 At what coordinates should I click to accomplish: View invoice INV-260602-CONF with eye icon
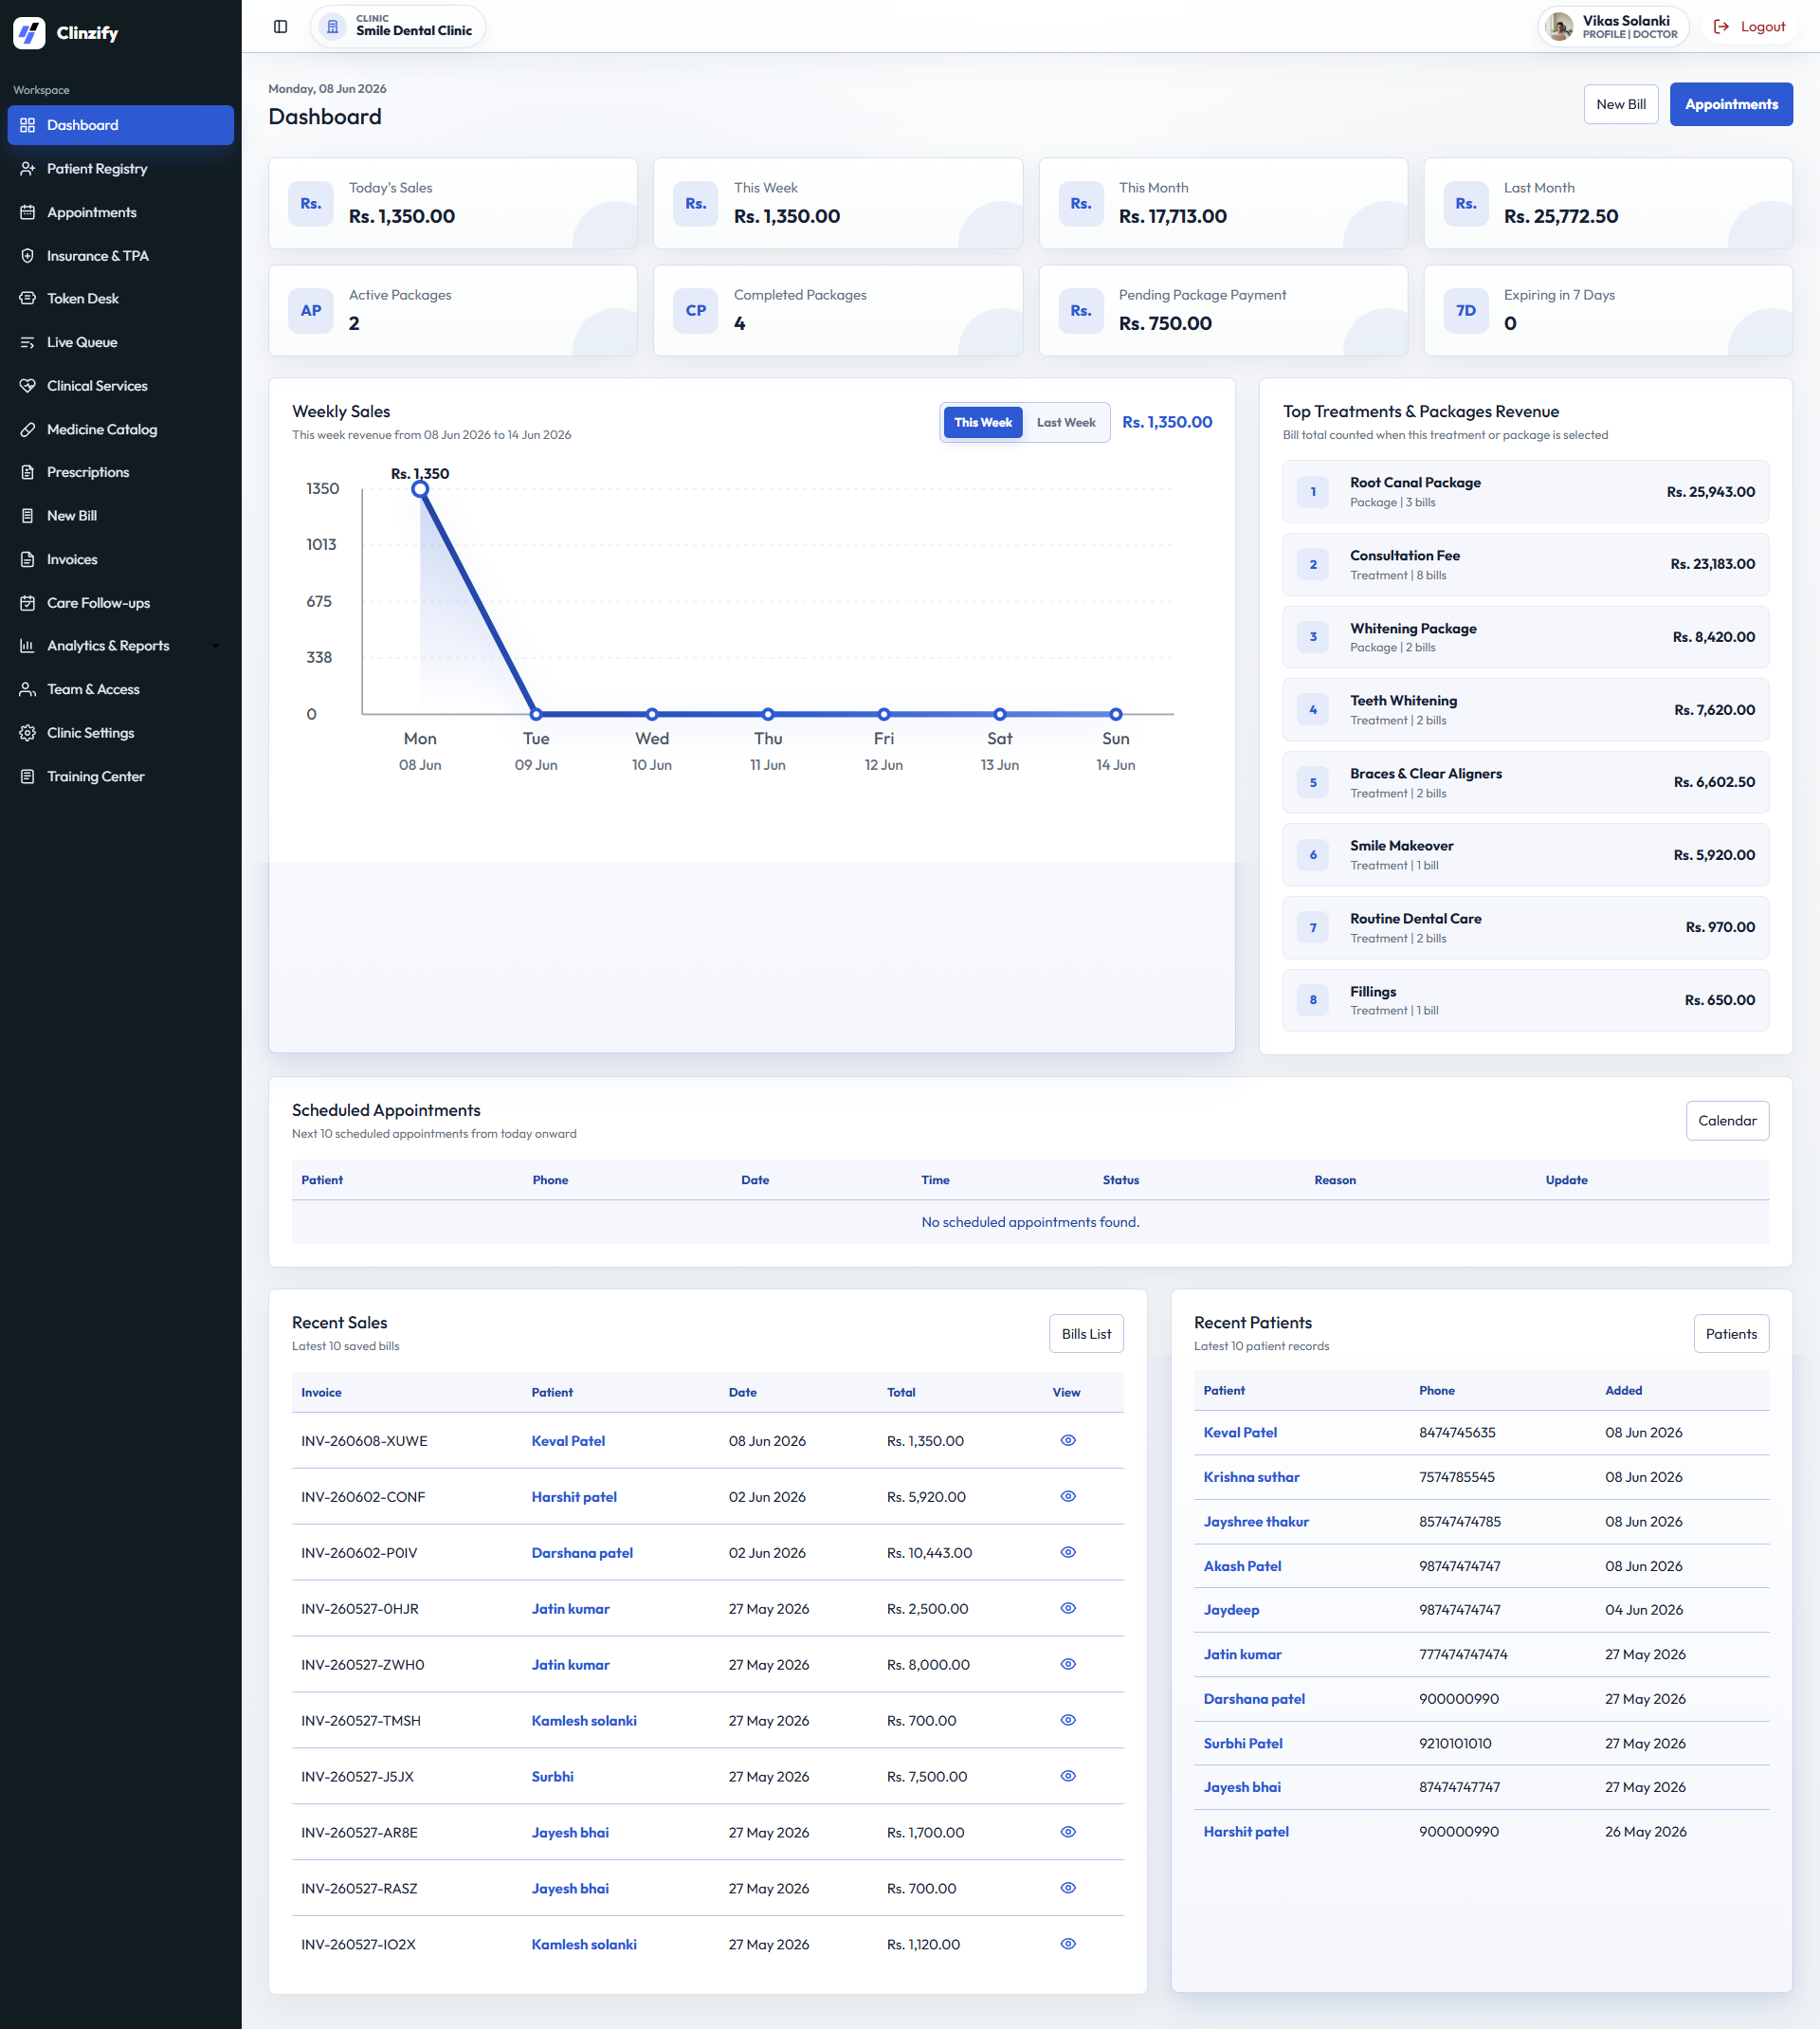click(1068, 1497)
